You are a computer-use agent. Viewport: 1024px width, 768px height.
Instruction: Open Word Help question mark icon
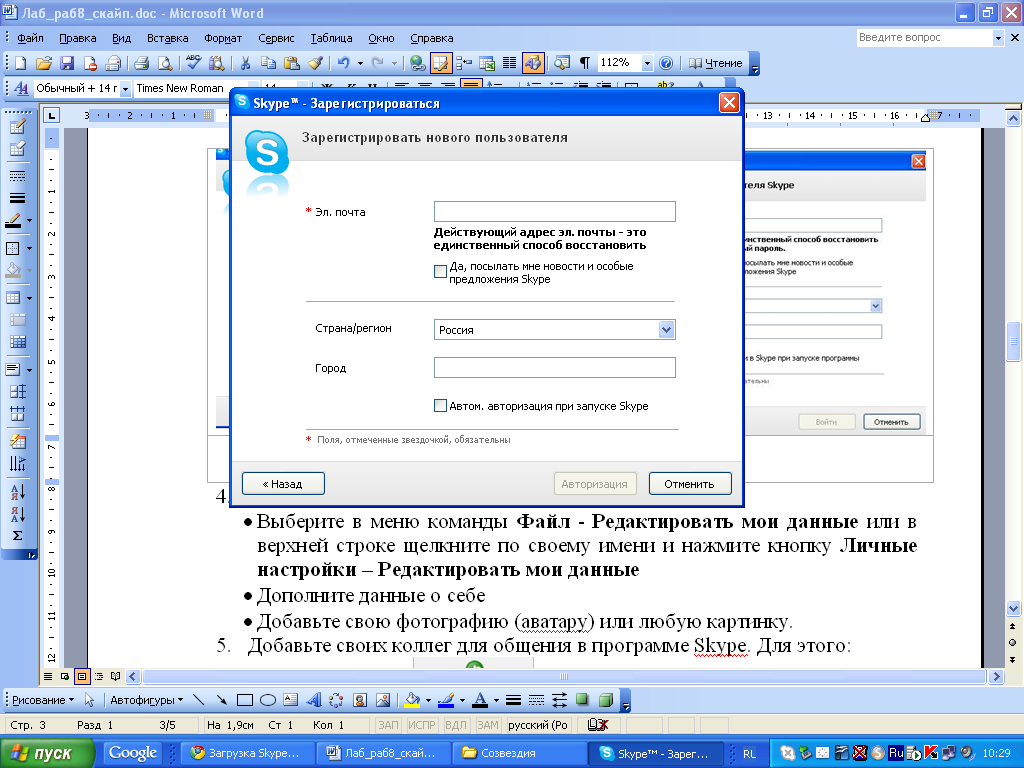665,63
